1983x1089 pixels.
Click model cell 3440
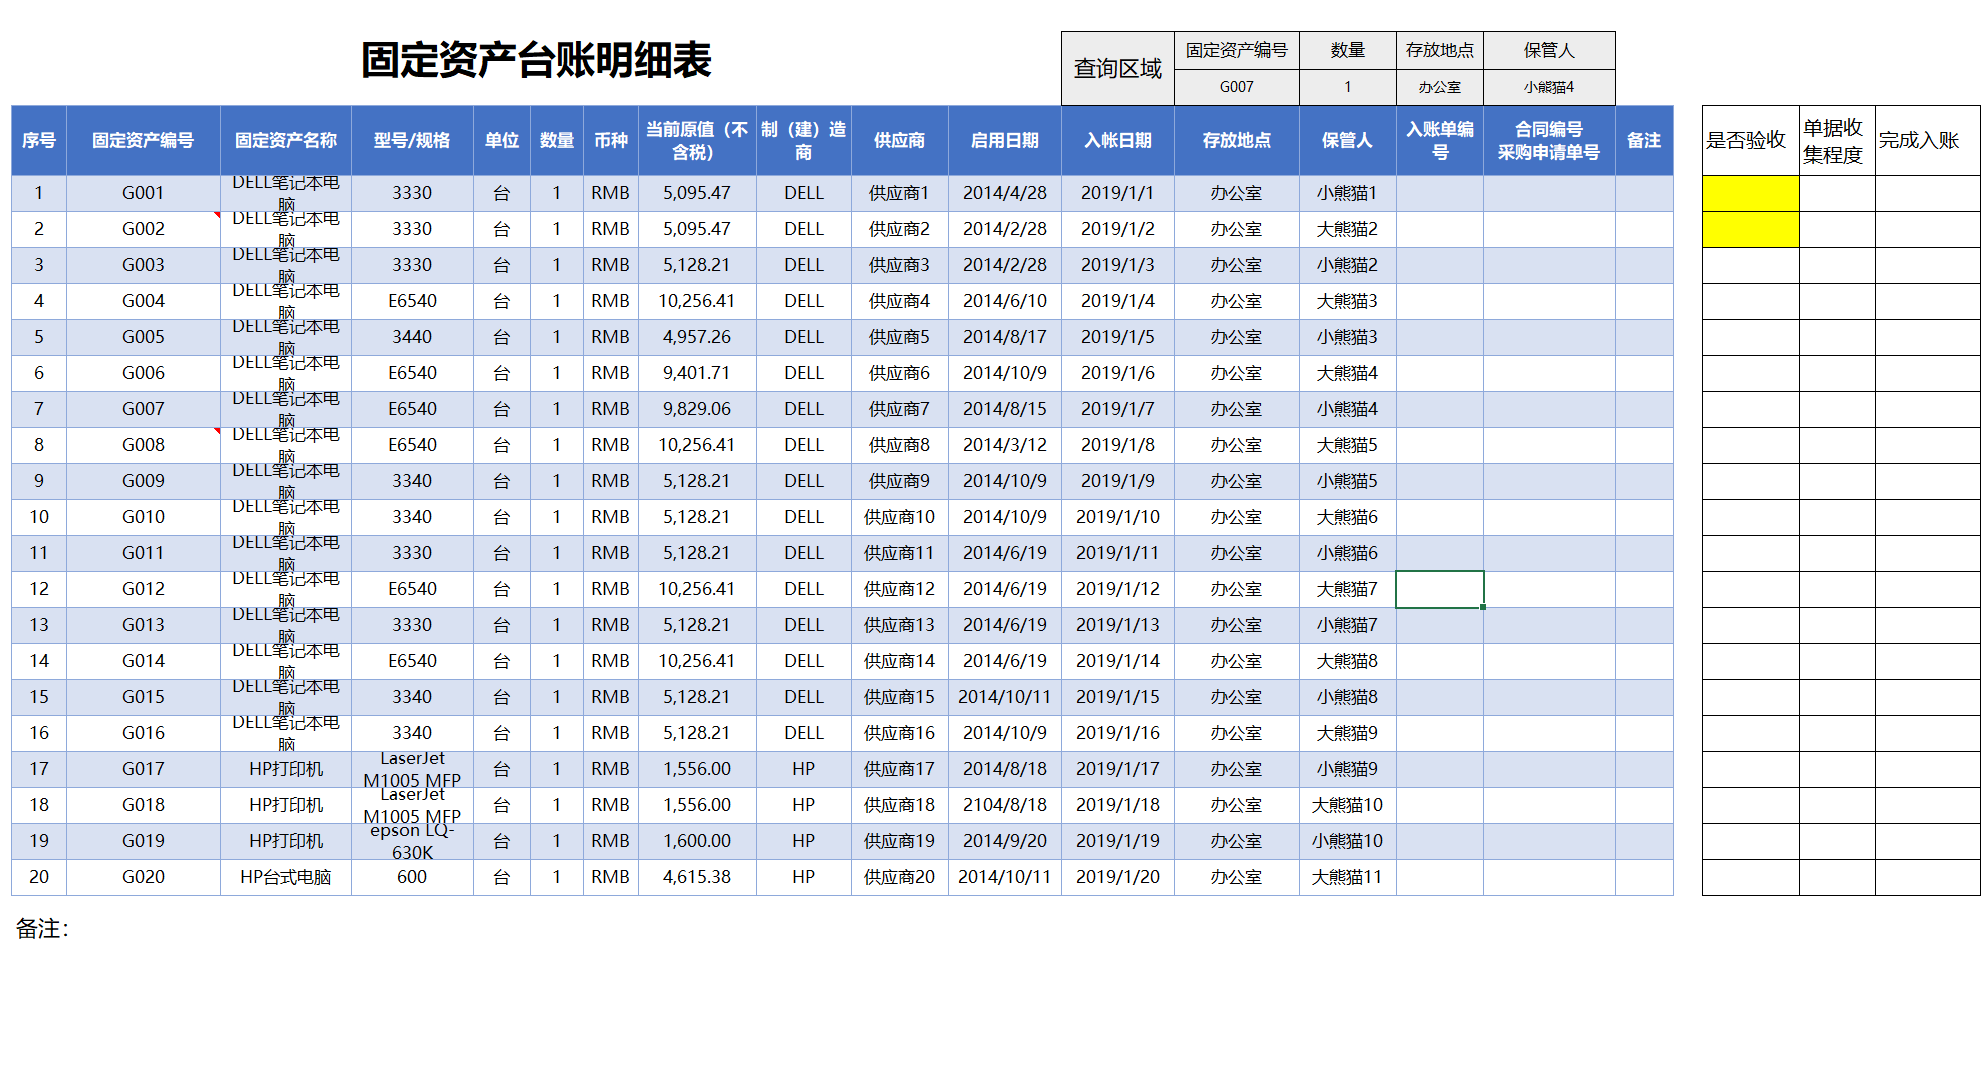pyautogui.click(x=412, y=337)
